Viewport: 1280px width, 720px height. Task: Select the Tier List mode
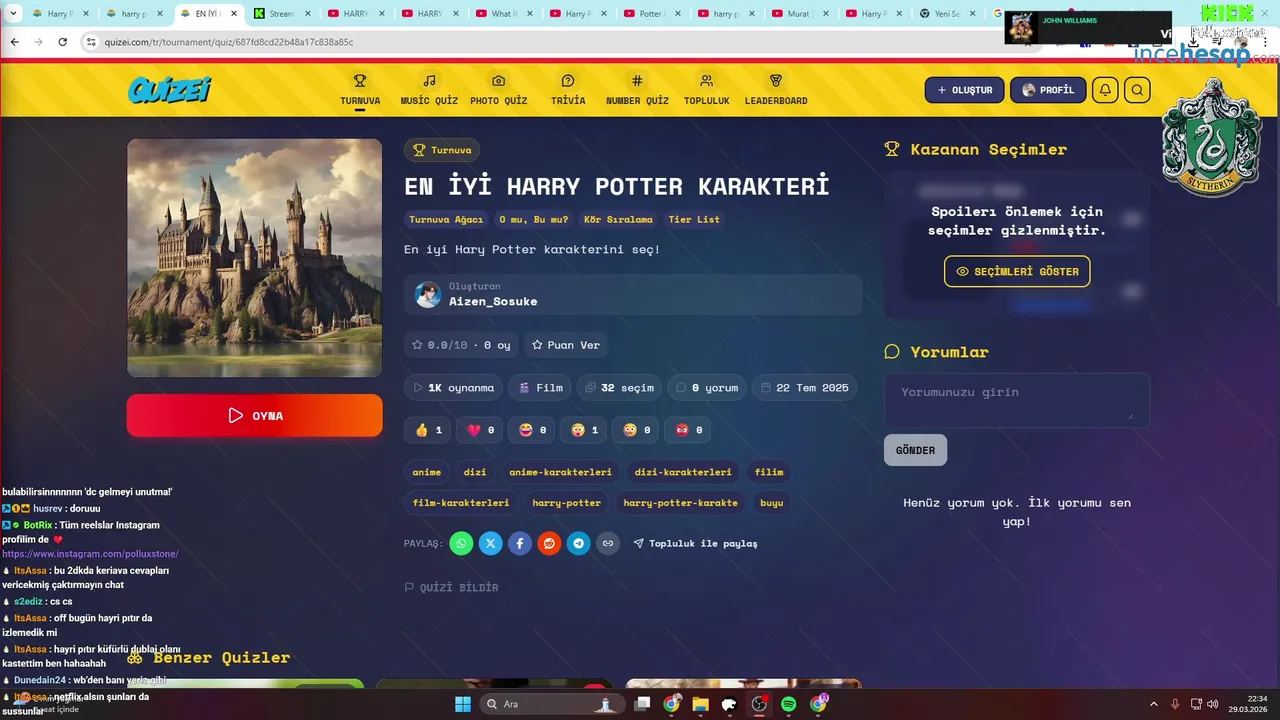694,219
